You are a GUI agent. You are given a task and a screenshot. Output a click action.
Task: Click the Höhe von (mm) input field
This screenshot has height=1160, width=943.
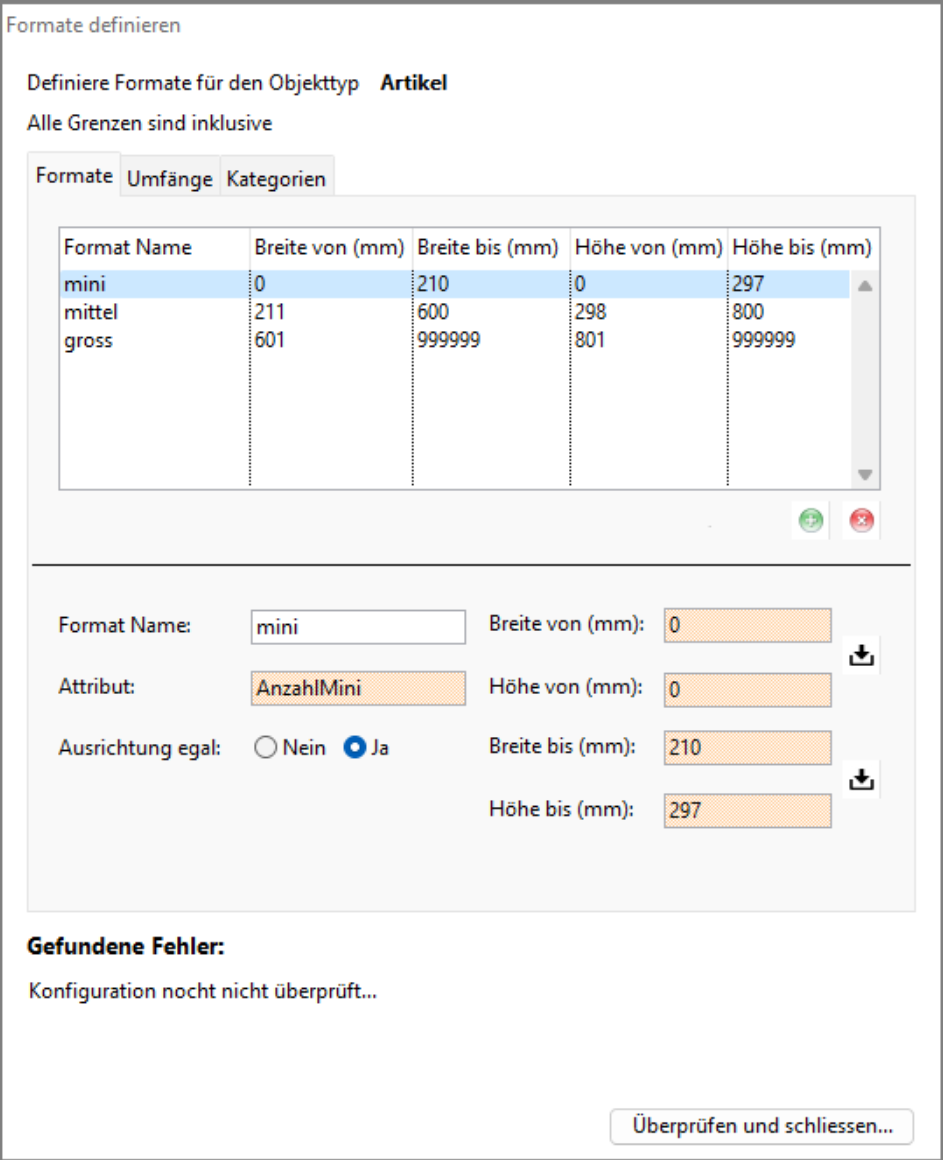click(746, 688)
